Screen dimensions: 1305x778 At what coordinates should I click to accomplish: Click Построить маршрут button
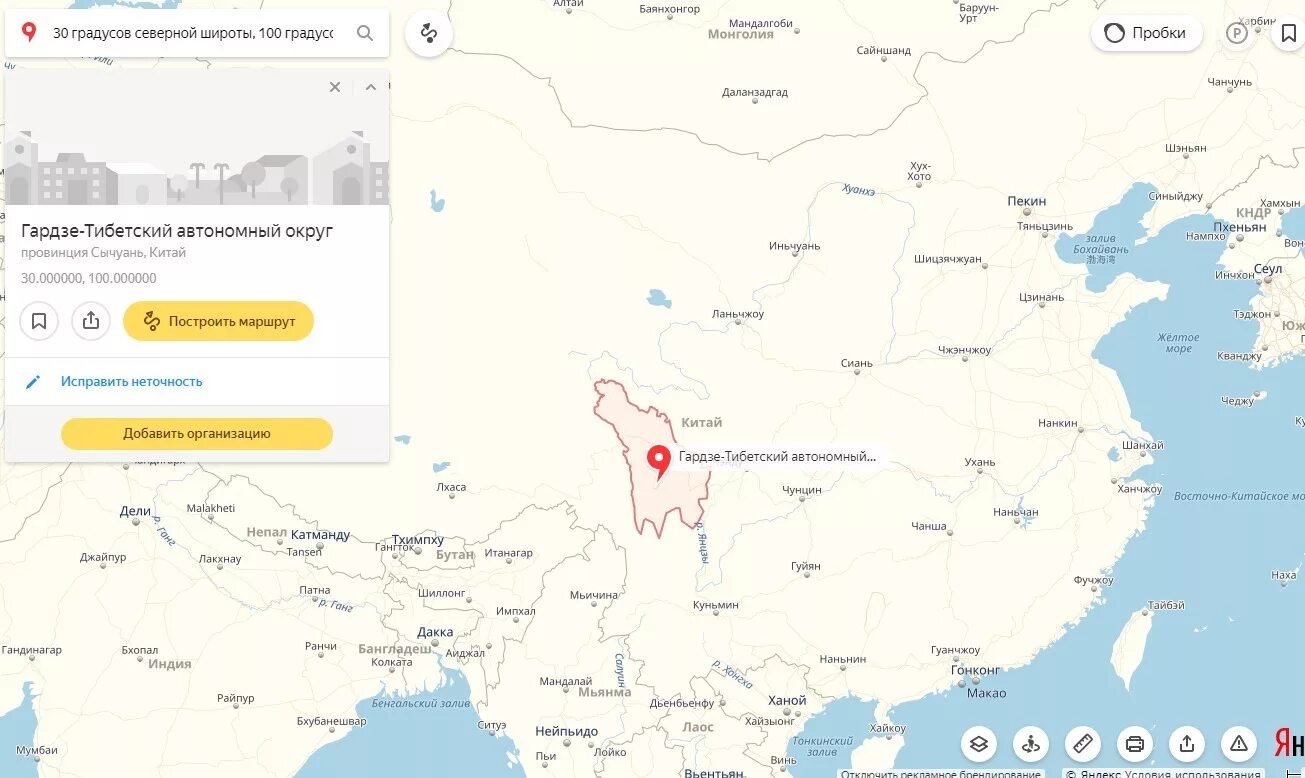[x=218, y=321]
